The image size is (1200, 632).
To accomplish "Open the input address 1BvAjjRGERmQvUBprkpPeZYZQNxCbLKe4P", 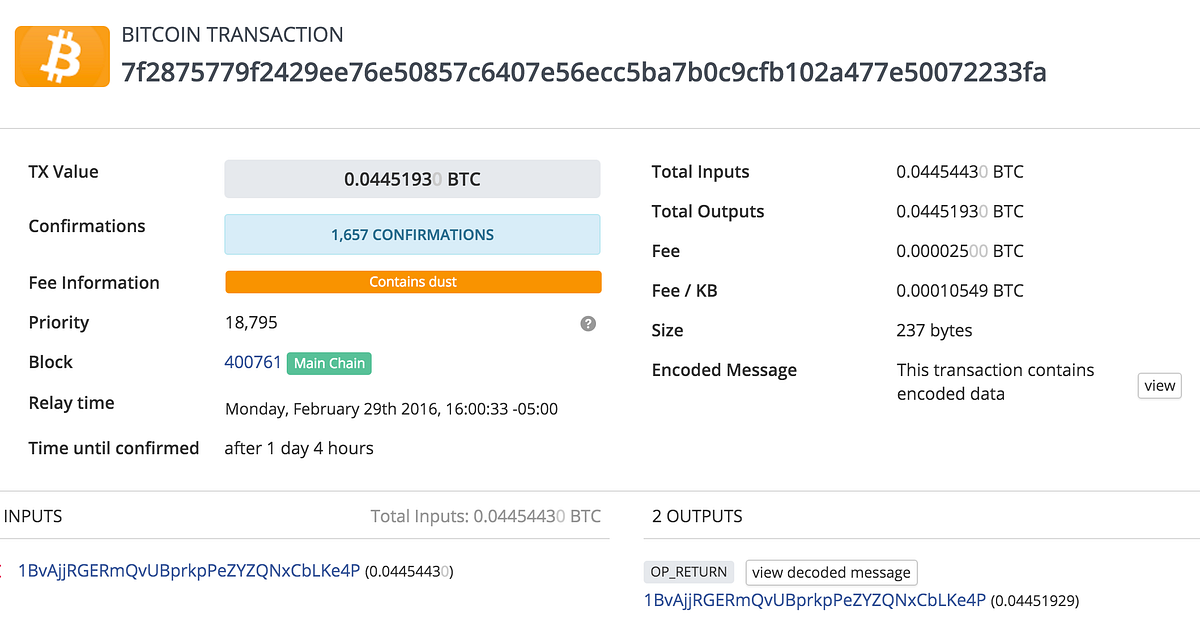I will pyautogui.click(x=189, y=571).
